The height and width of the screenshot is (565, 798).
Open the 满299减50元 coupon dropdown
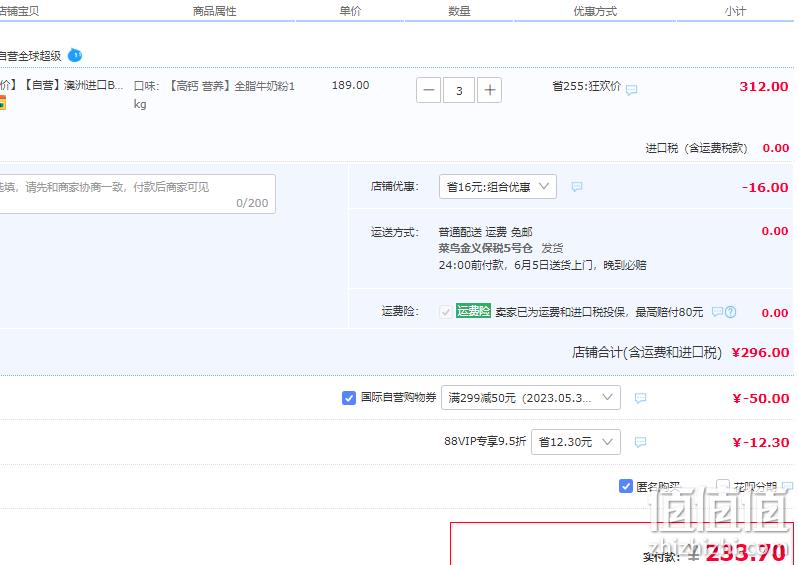coord(531,398)
